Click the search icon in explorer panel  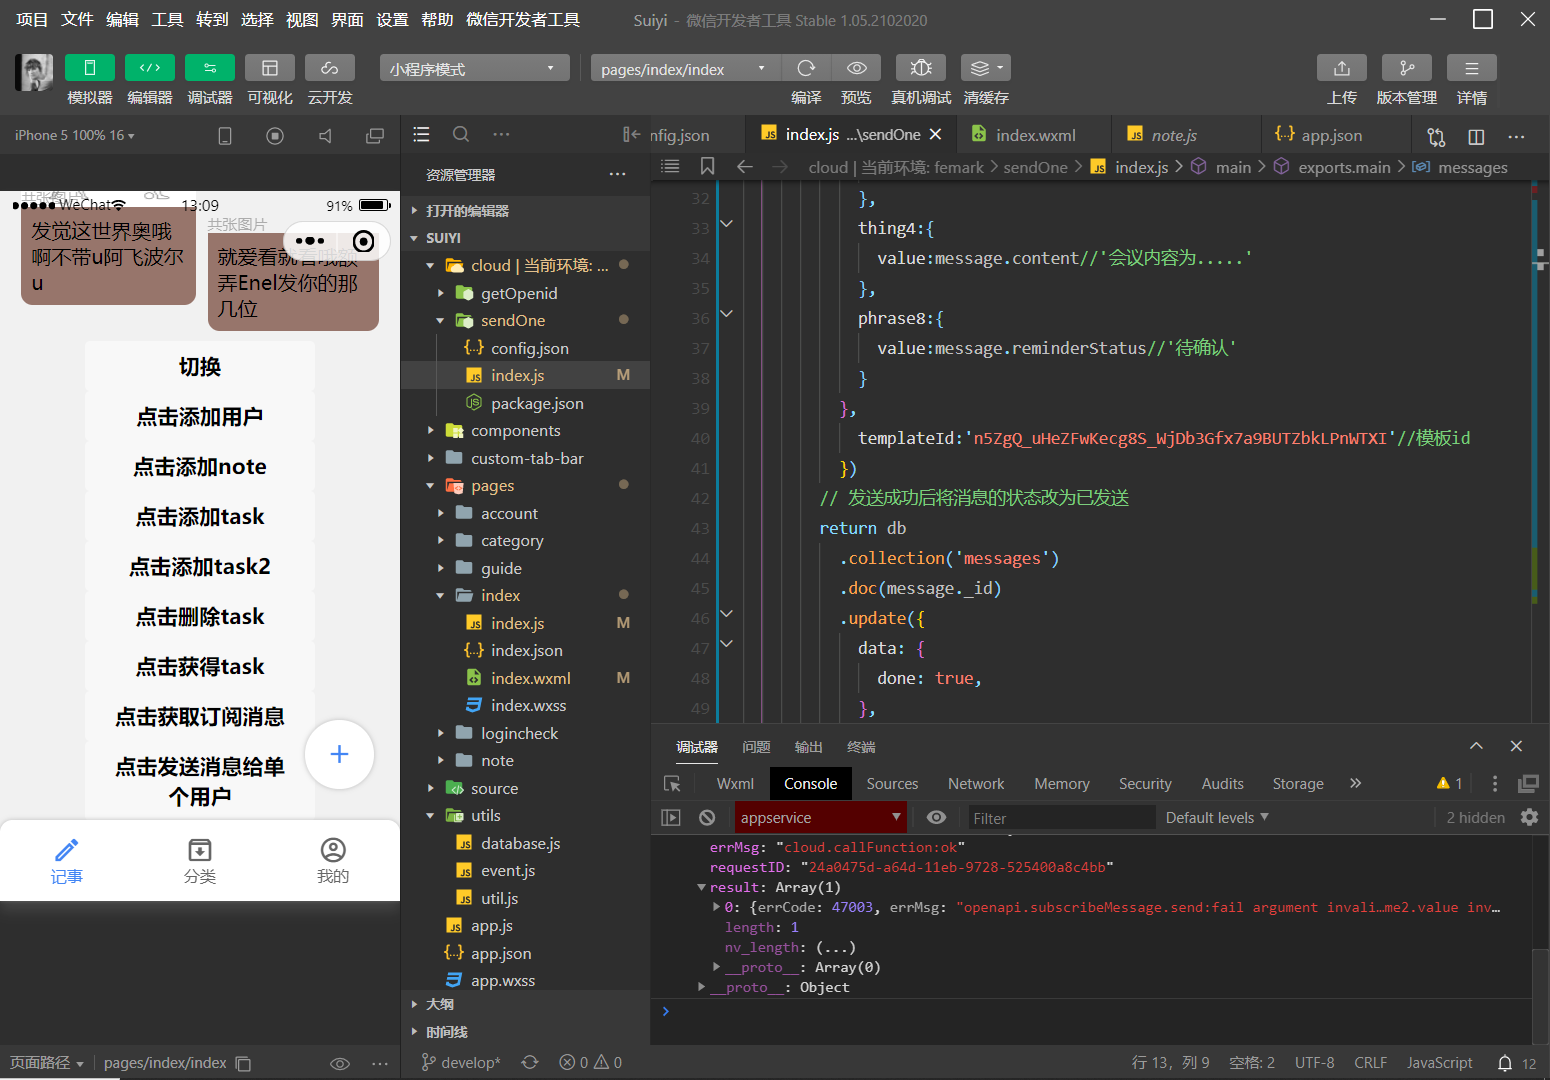[461, 135]
